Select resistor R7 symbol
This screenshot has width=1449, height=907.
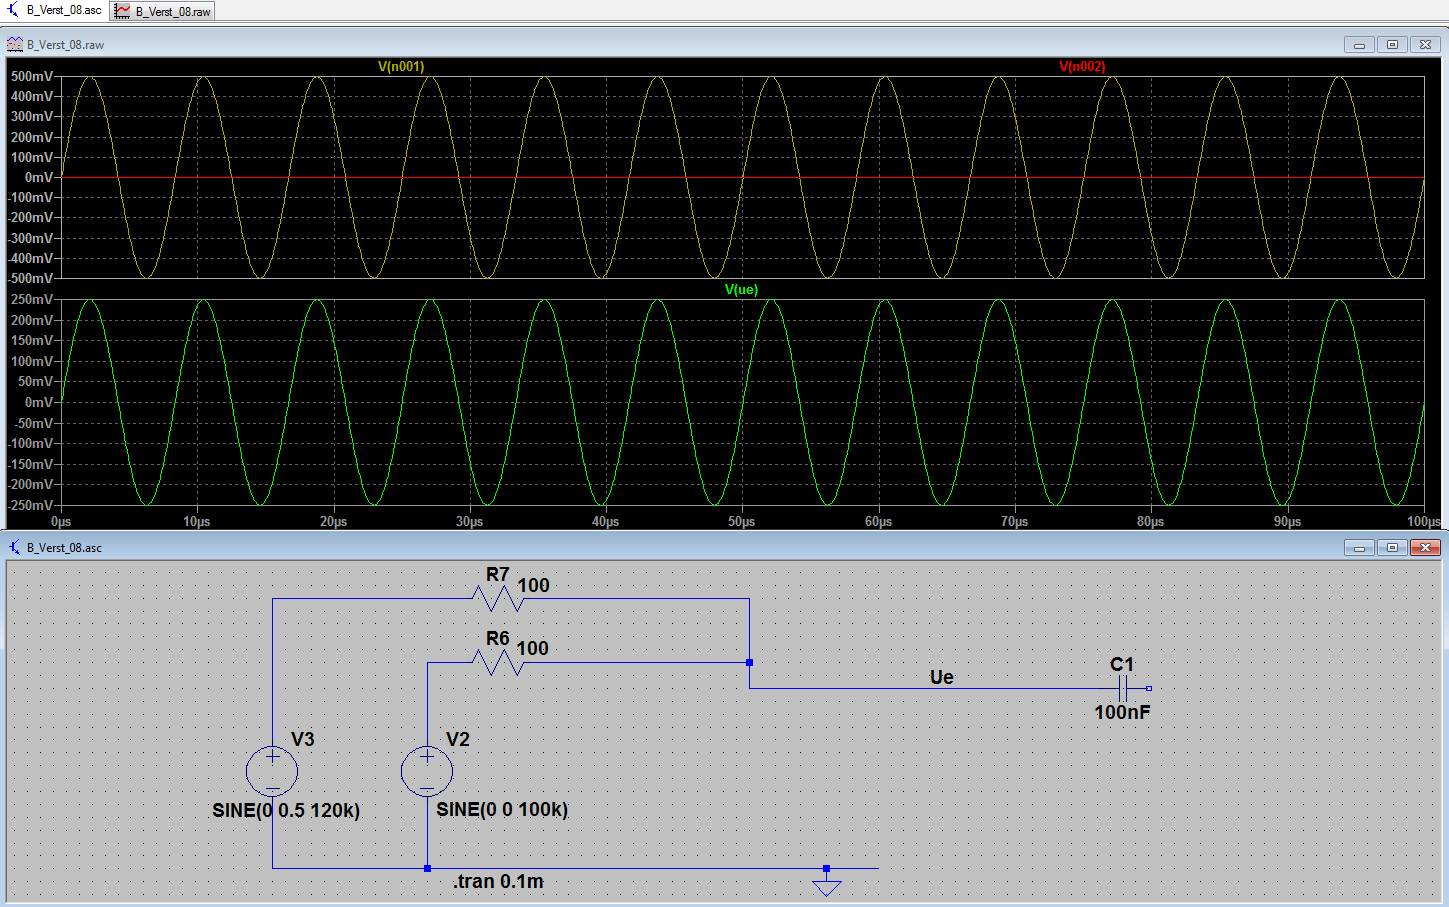[498, 599]
